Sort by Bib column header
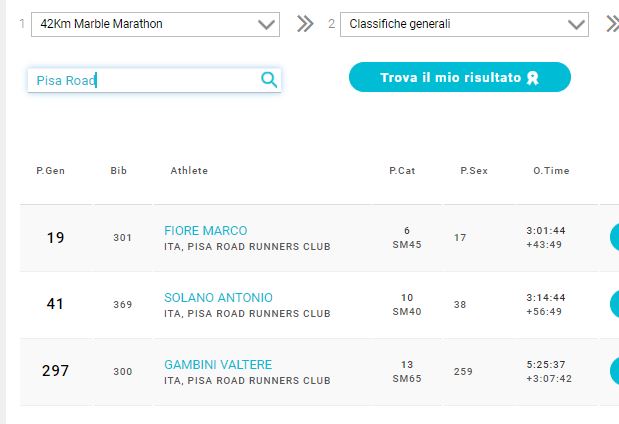The width and height of the screenshot is (619, 424). 118,171
